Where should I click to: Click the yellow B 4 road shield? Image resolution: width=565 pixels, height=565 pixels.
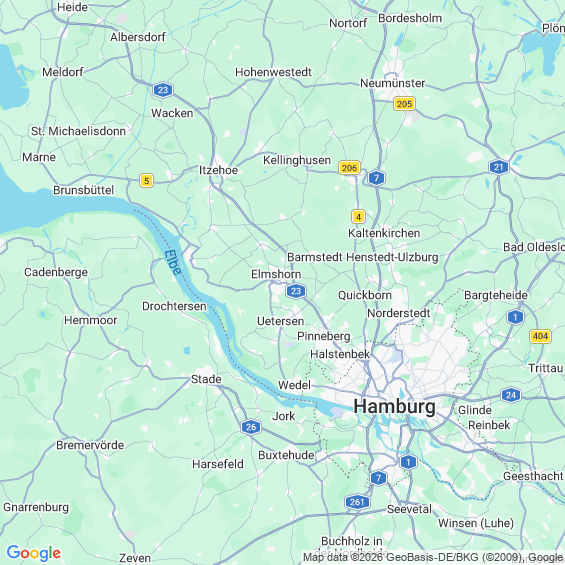pos(358,217)
